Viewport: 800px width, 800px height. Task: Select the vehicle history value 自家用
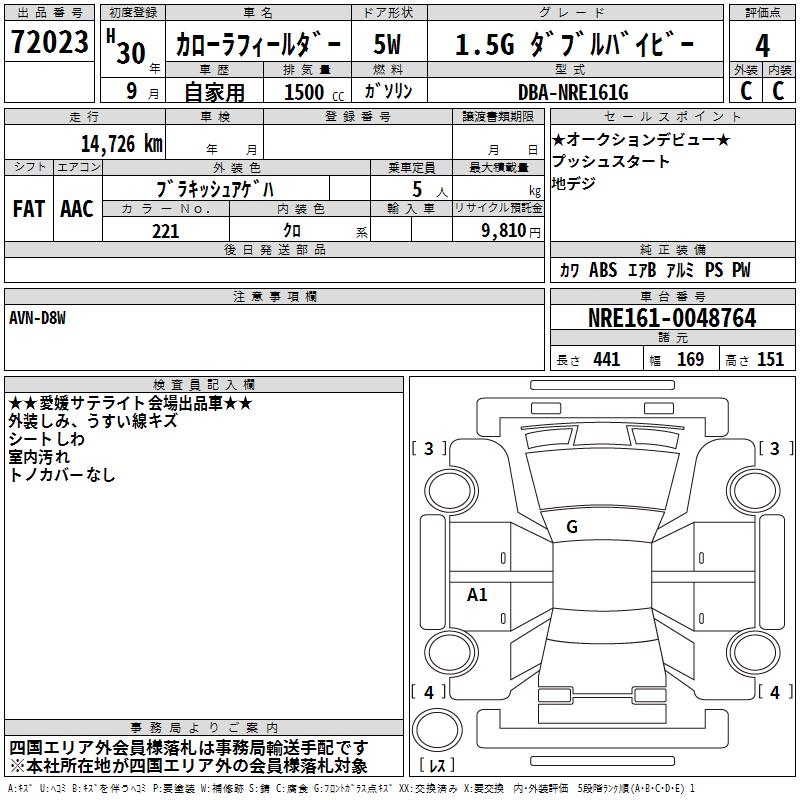(x=214, y=92)
